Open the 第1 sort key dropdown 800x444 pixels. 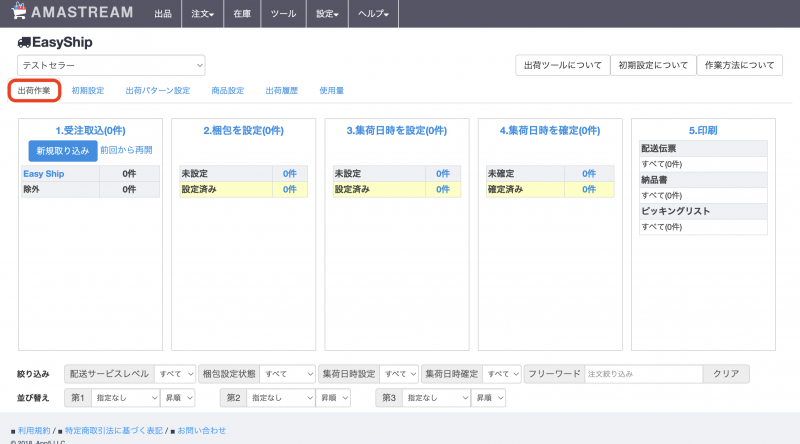(126, 398)
